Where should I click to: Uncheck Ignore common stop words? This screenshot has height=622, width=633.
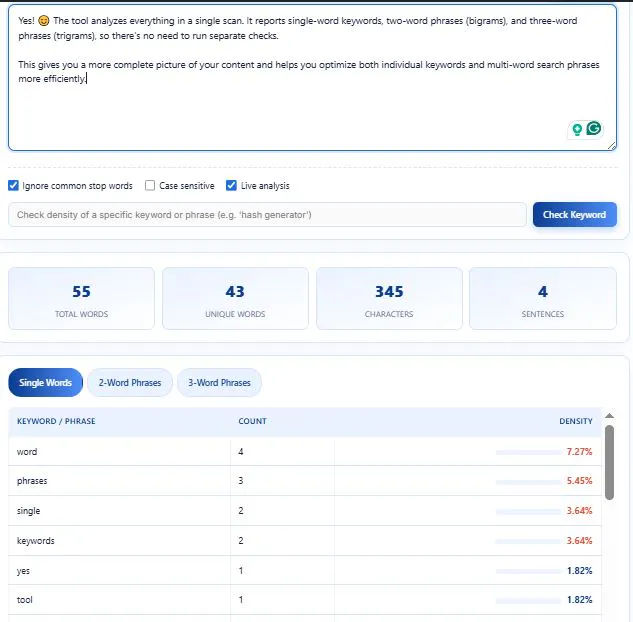pos(13,186)
